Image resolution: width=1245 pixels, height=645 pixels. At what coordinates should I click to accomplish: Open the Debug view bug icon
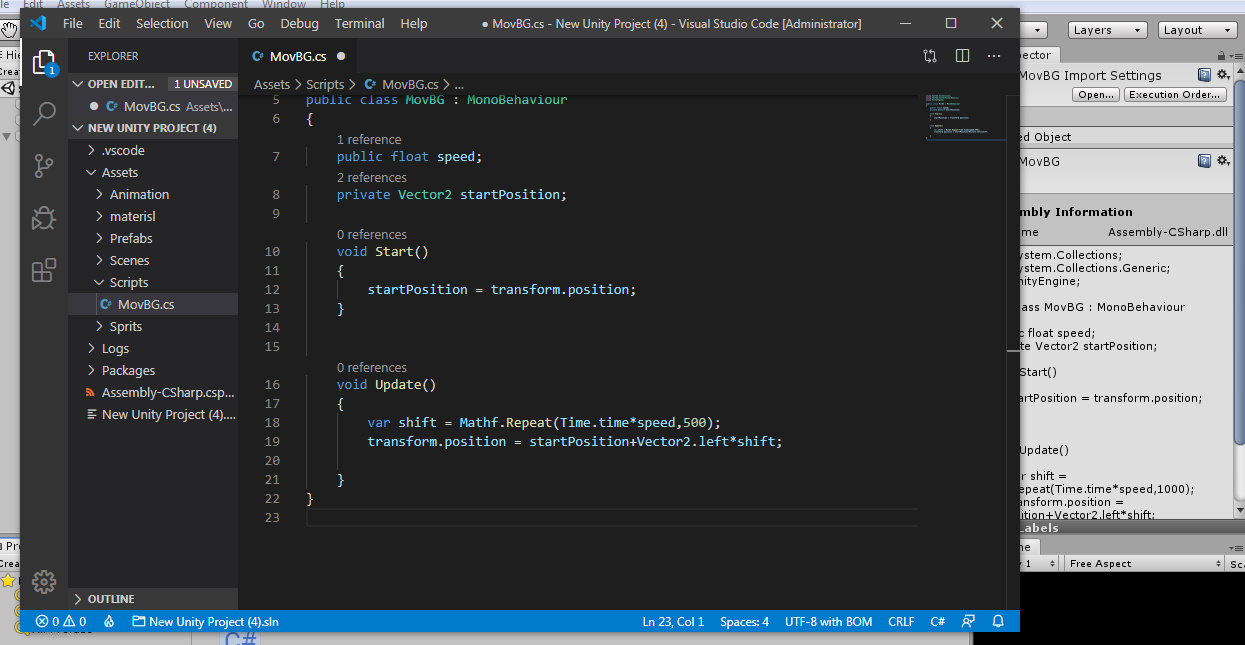[x=44, y=217]
